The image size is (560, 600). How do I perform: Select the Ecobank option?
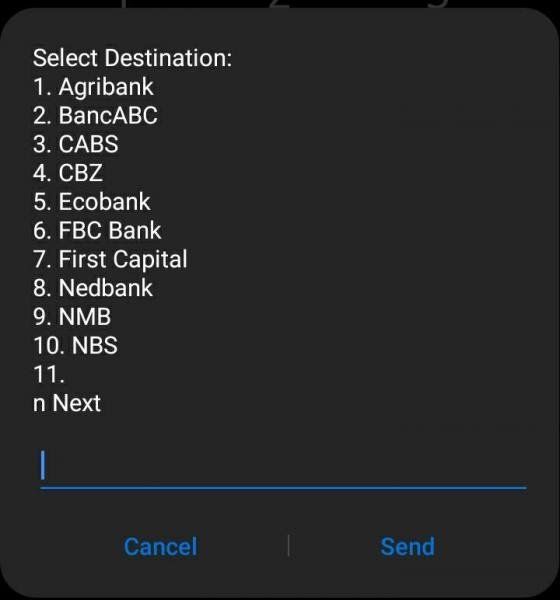[91, 202]
